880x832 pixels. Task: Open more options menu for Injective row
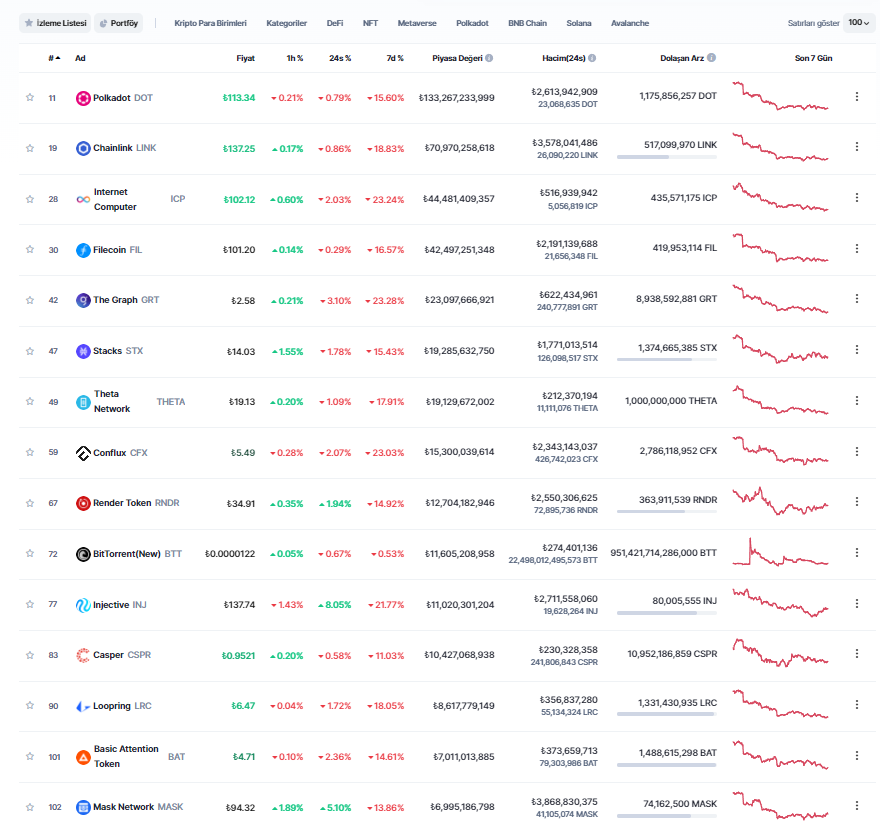856,604
